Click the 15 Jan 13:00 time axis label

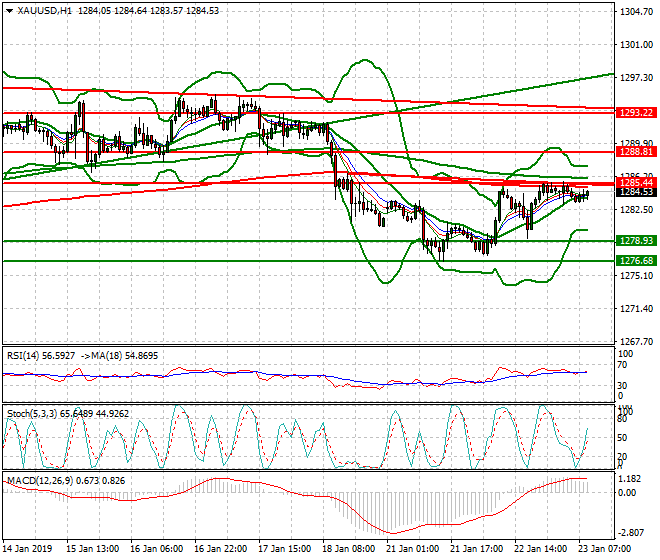coord(93,549)
